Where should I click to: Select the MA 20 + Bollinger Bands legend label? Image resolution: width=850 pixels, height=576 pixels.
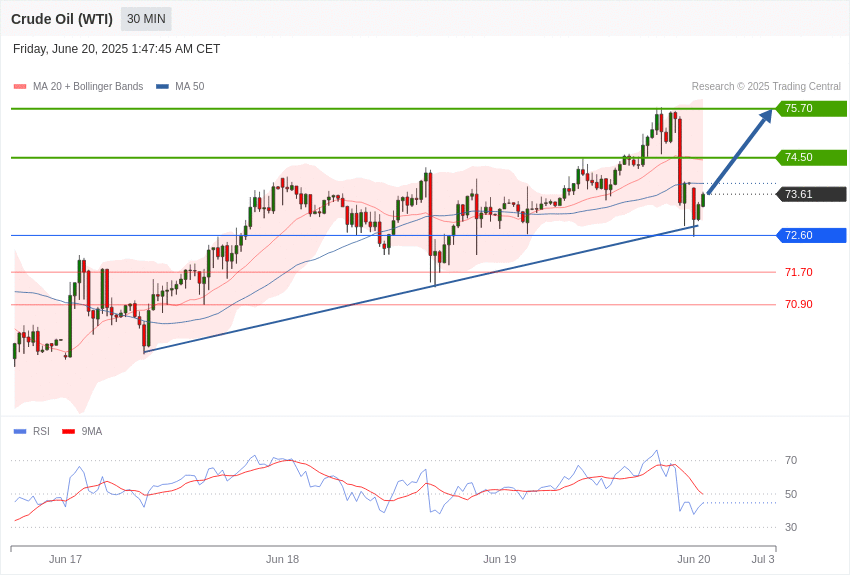pyautogui.click(x=88, y=87)
